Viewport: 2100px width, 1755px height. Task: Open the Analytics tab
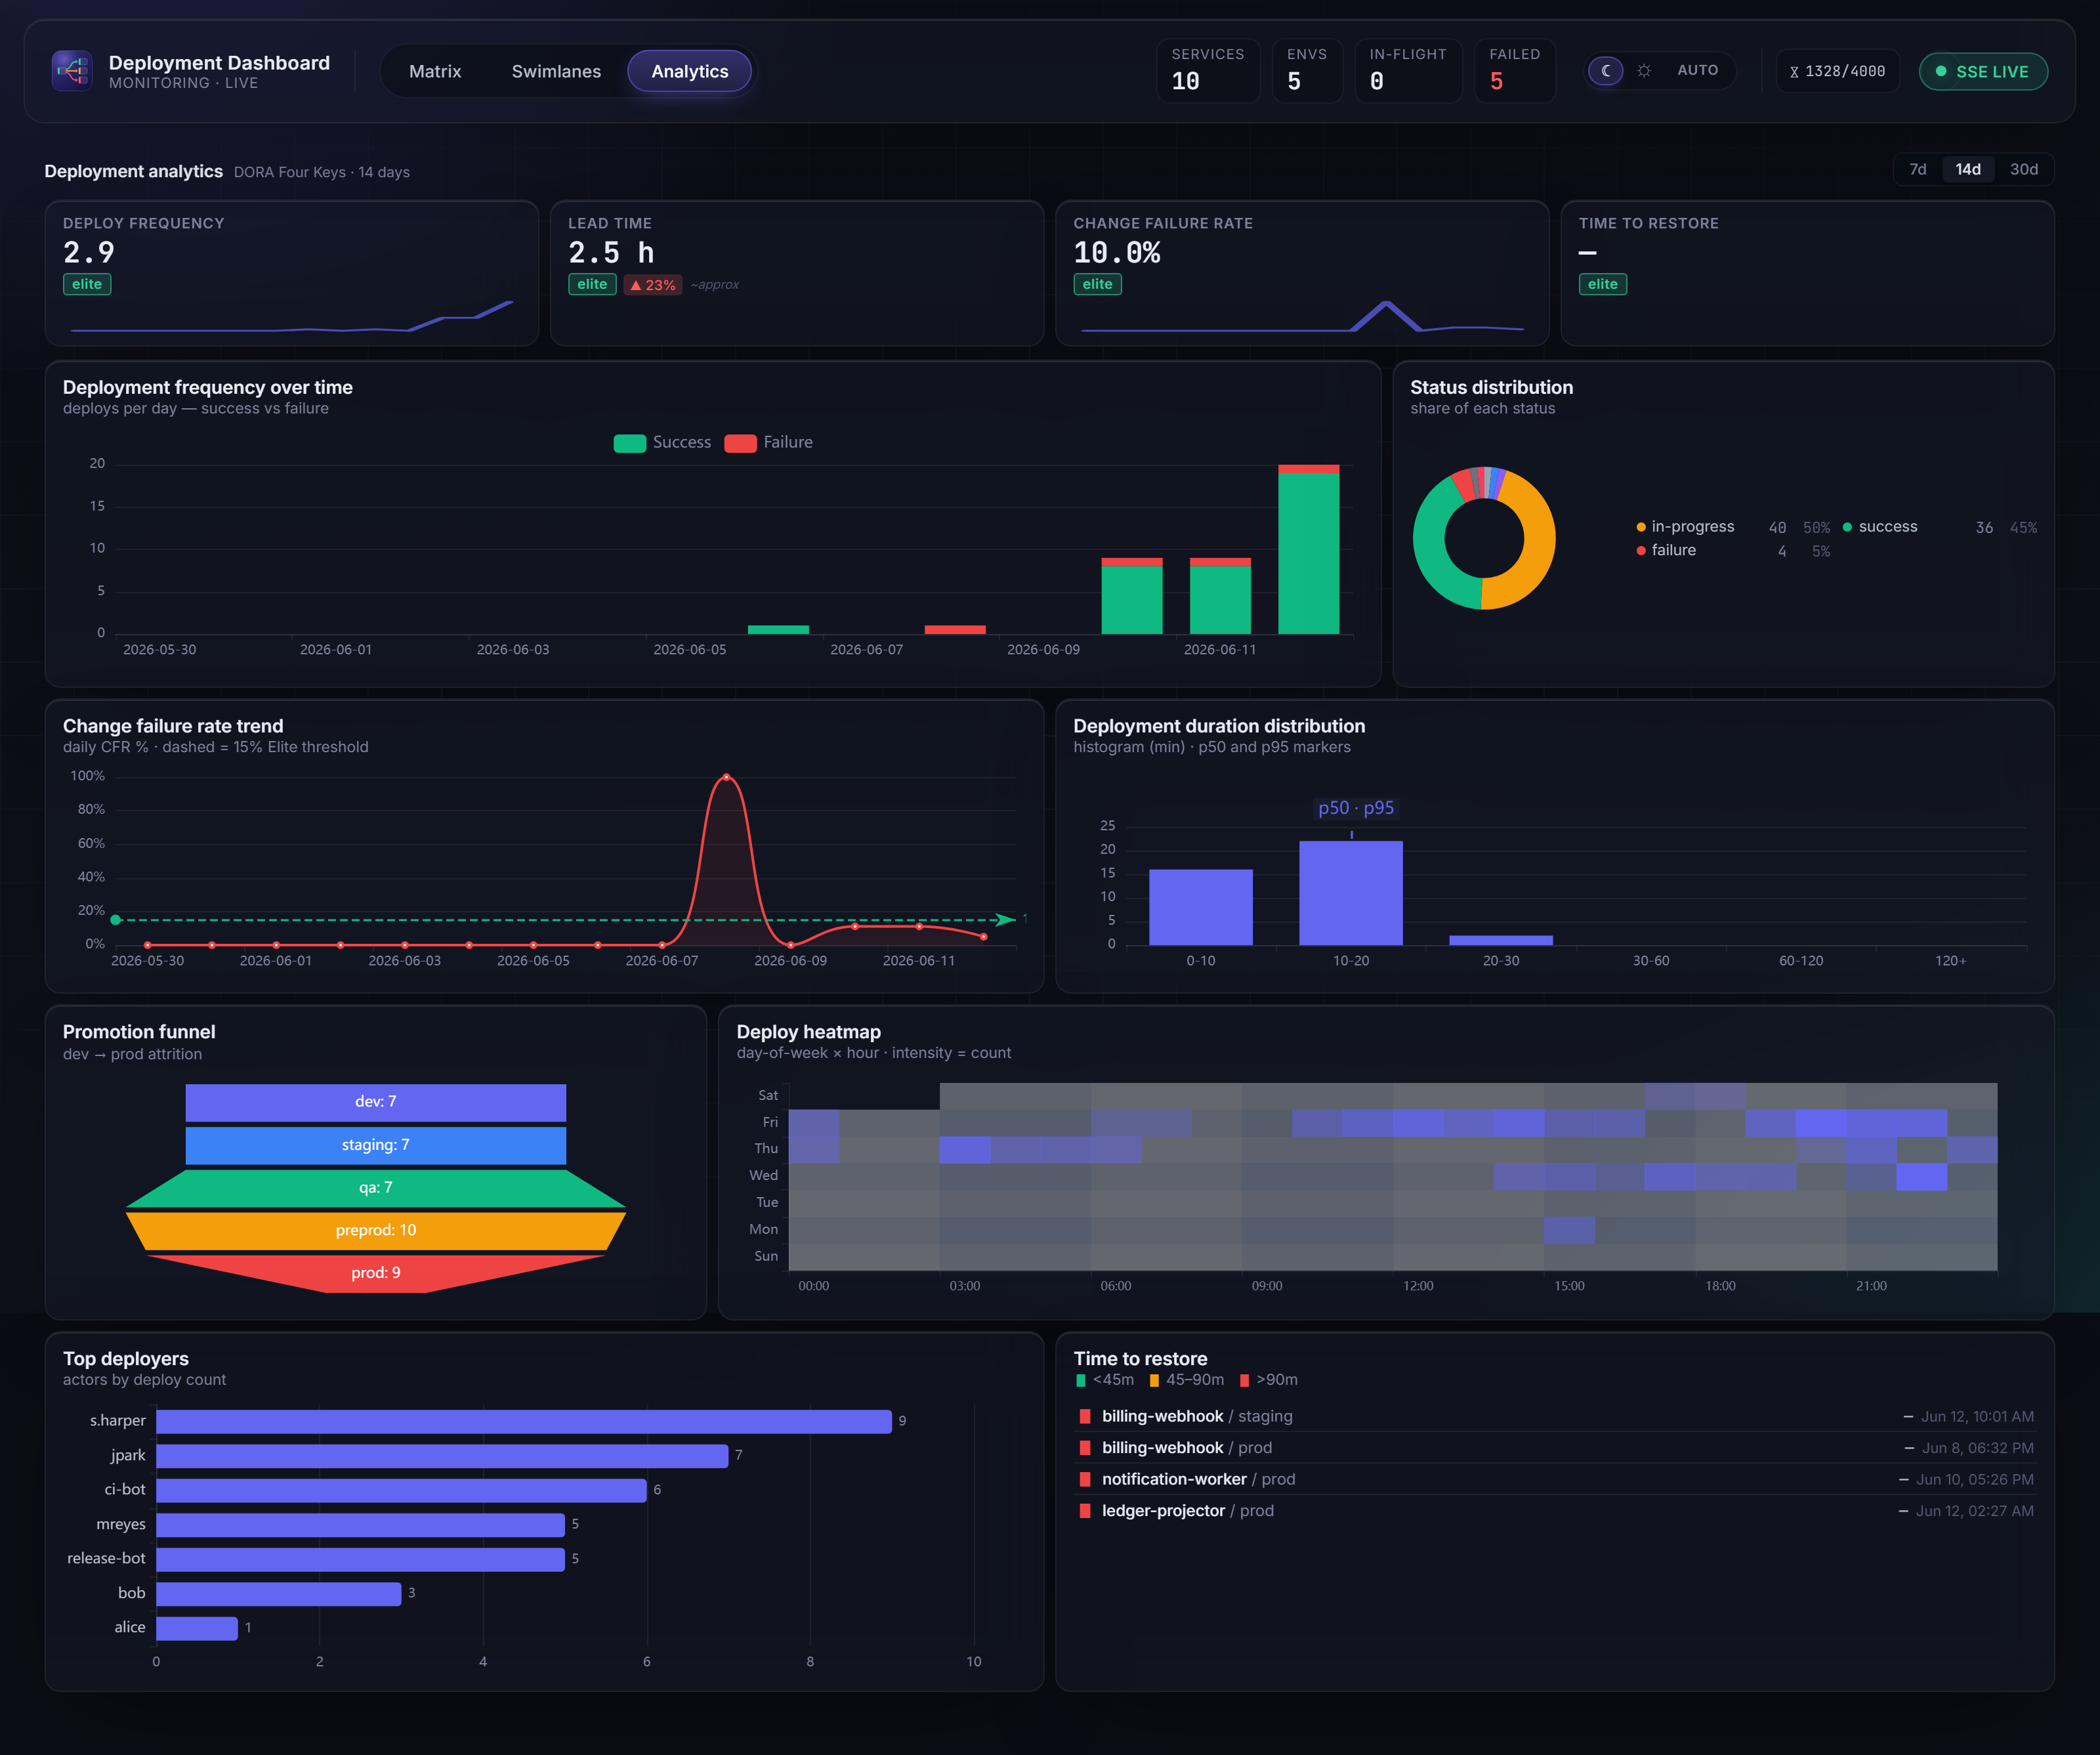pyautogui.click(x=690, y=71)
